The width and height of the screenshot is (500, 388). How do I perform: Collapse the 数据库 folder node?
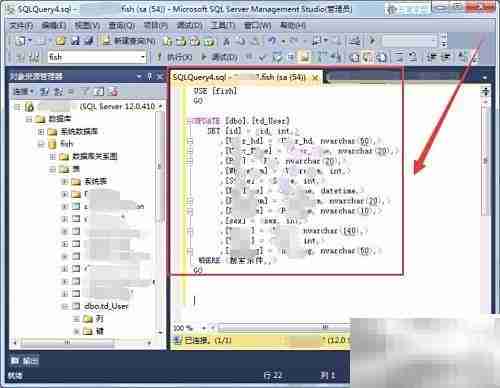click(x=29, y=119)
